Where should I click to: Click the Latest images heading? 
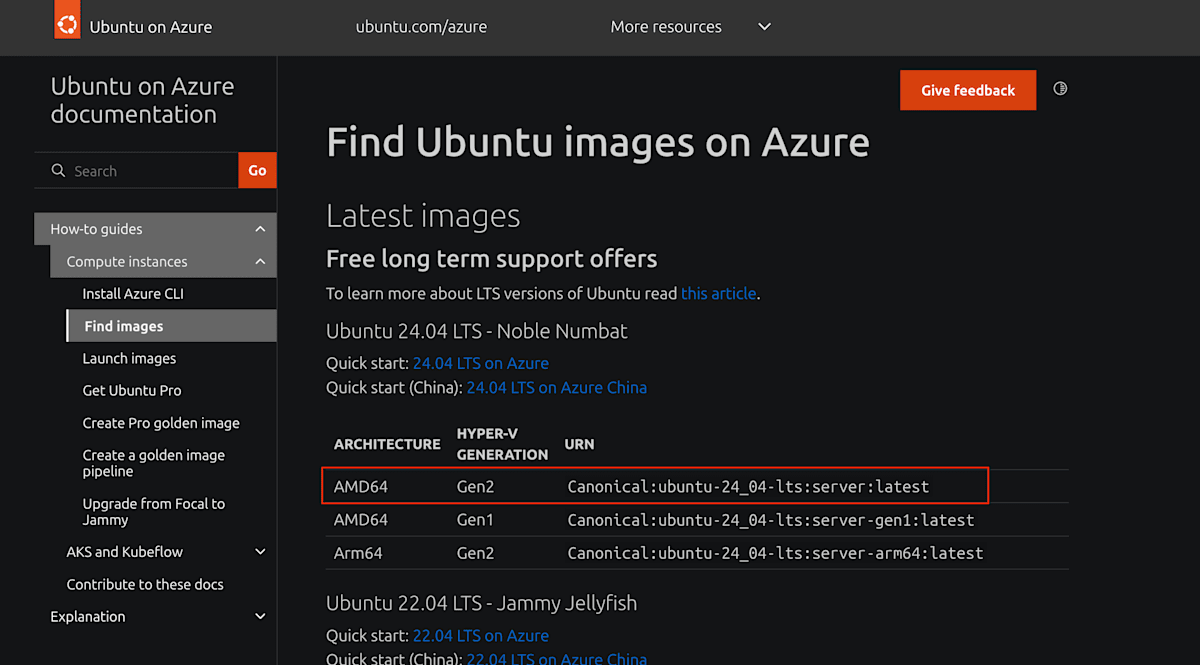click(423, 216)
